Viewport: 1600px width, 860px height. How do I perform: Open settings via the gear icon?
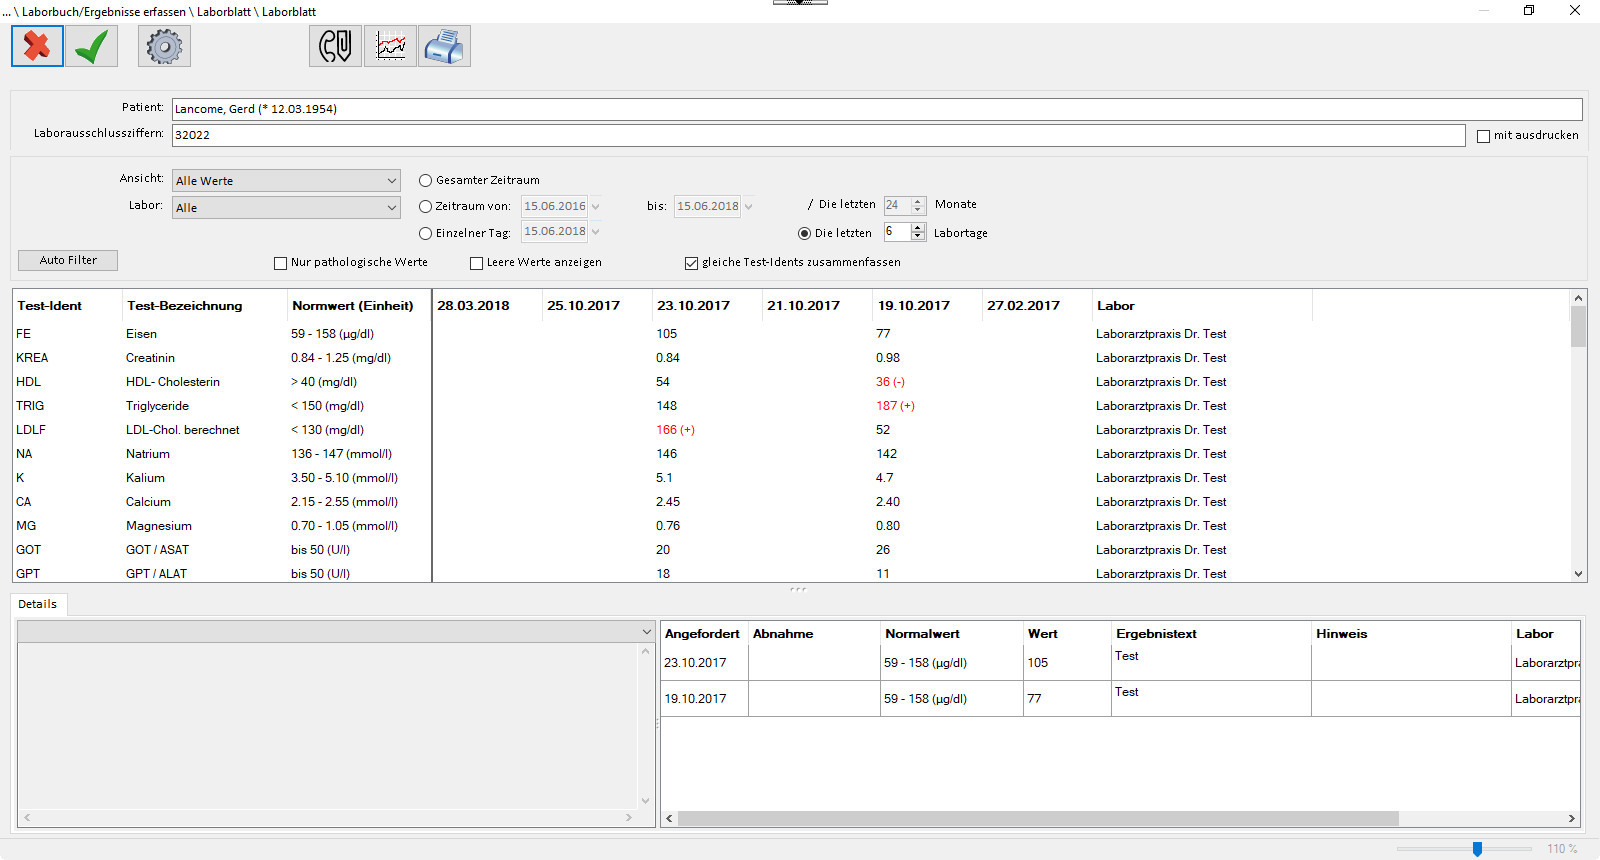point(164,46)
